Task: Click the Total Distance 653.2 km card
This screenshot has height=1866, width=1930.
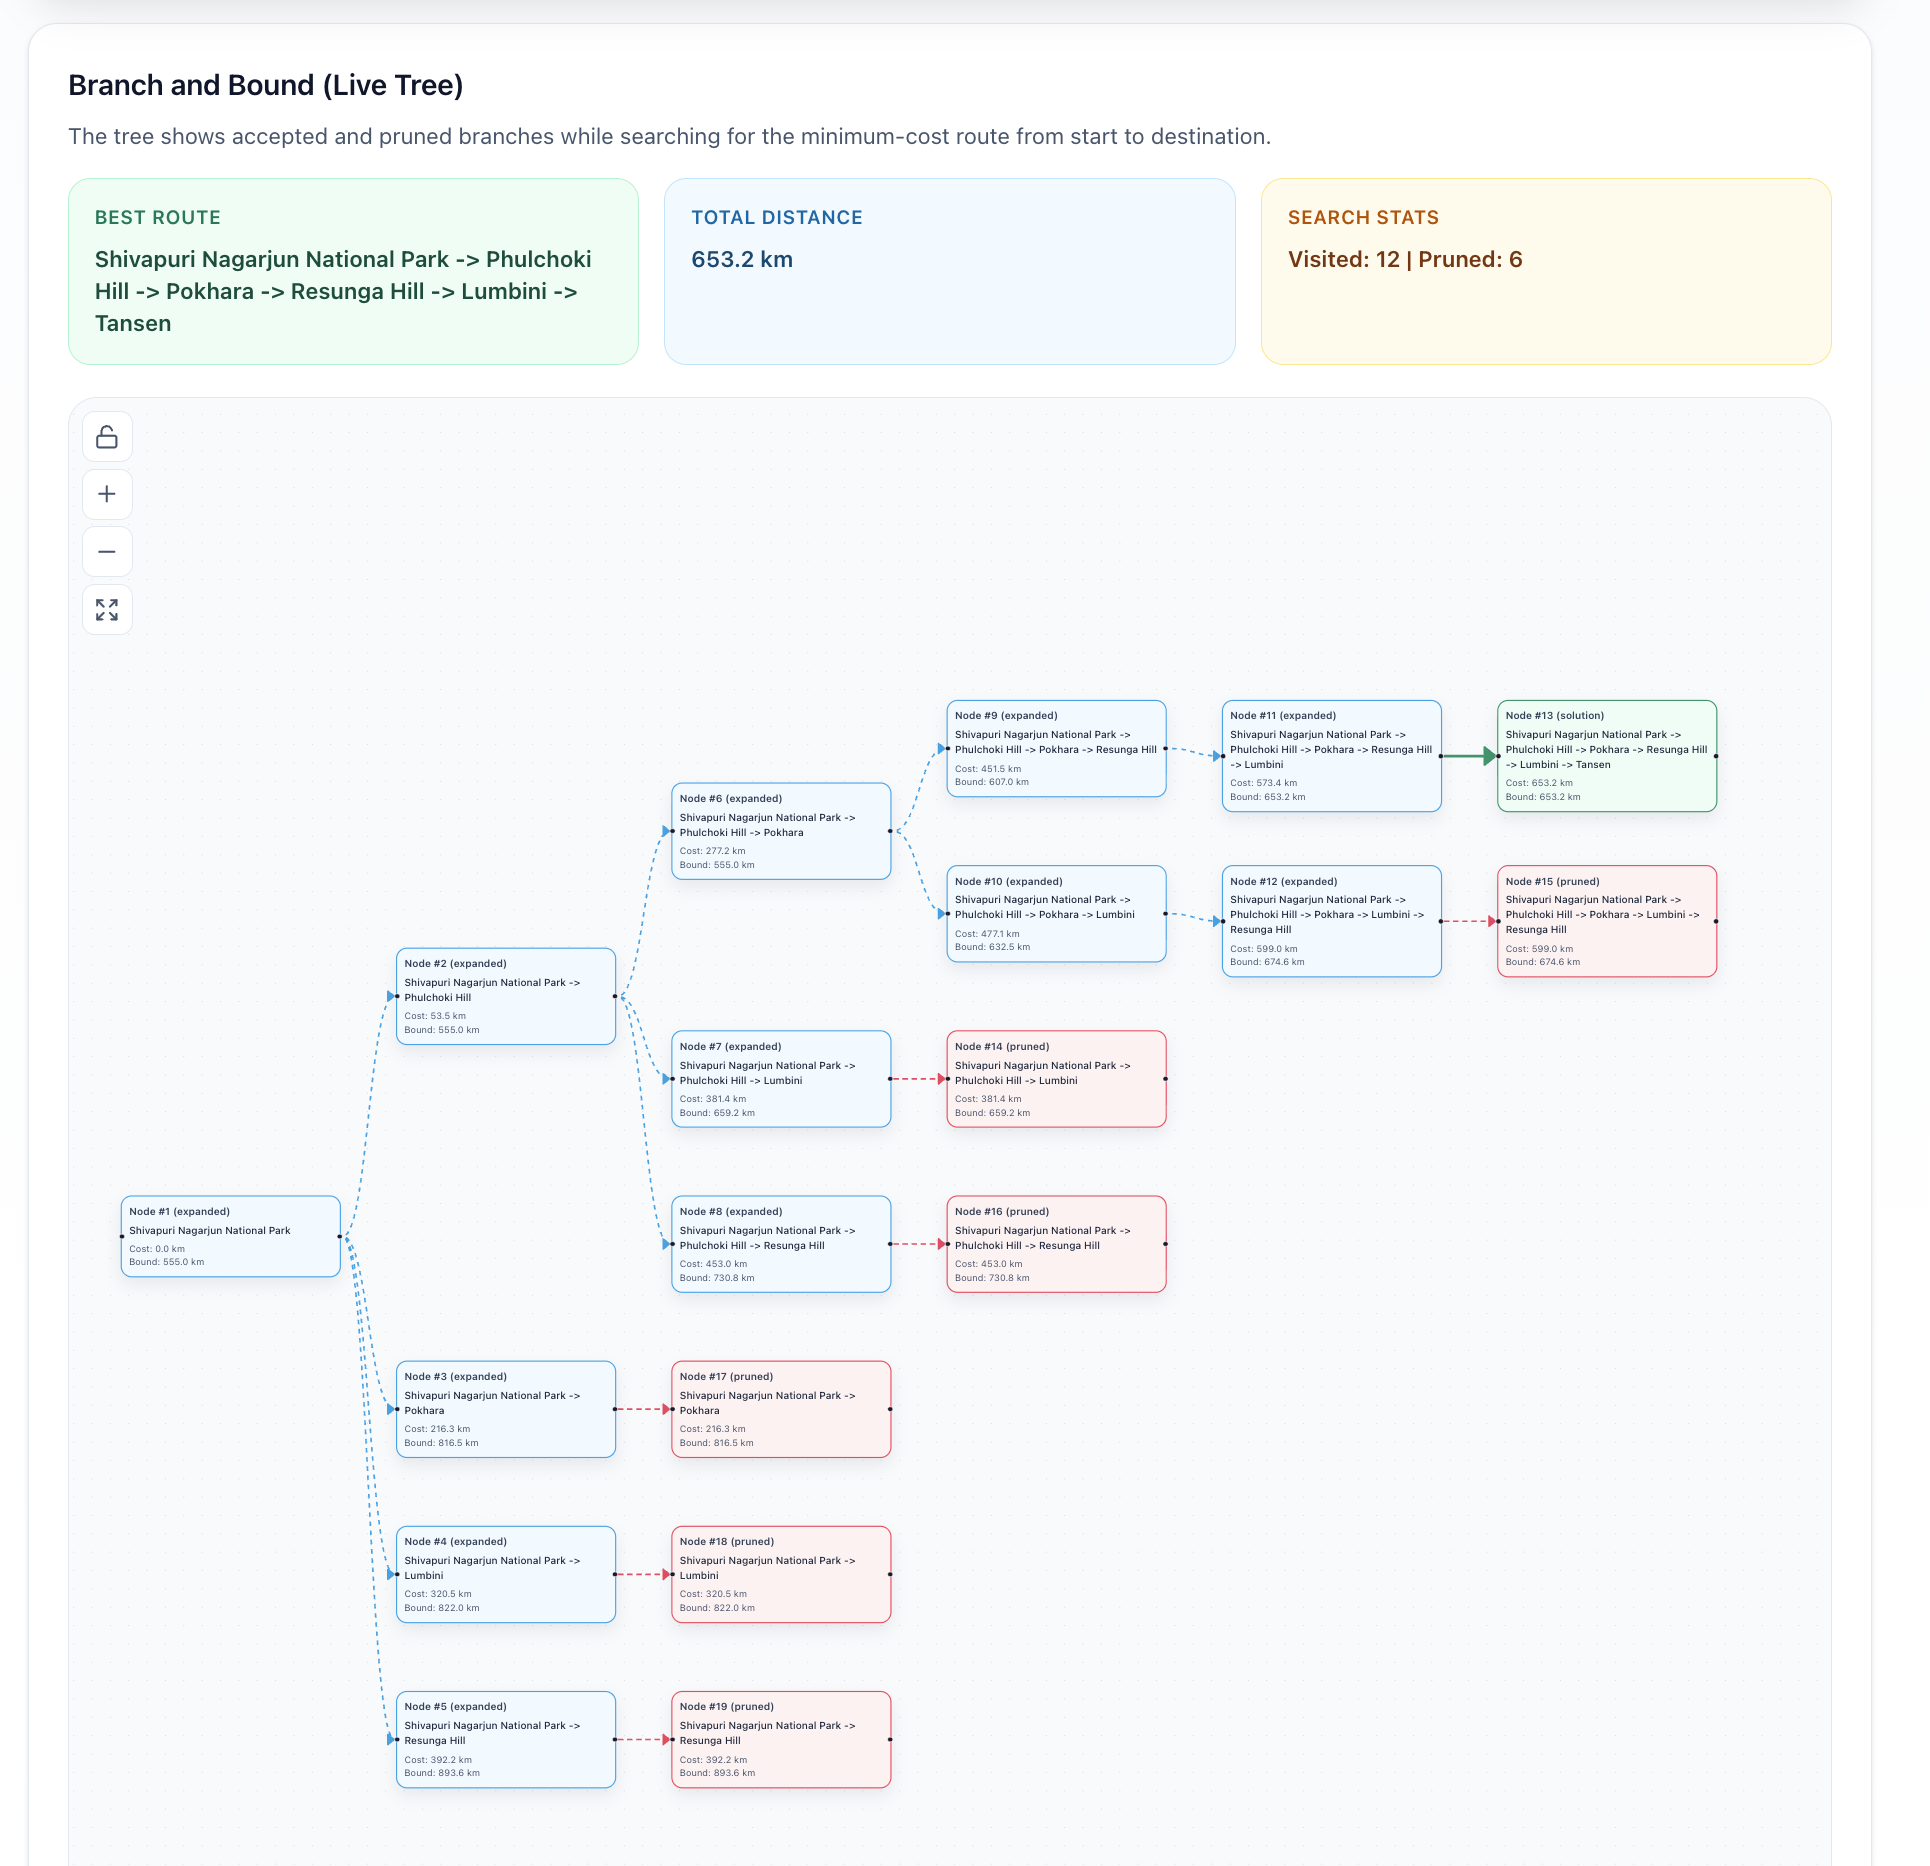Action: 949,271
